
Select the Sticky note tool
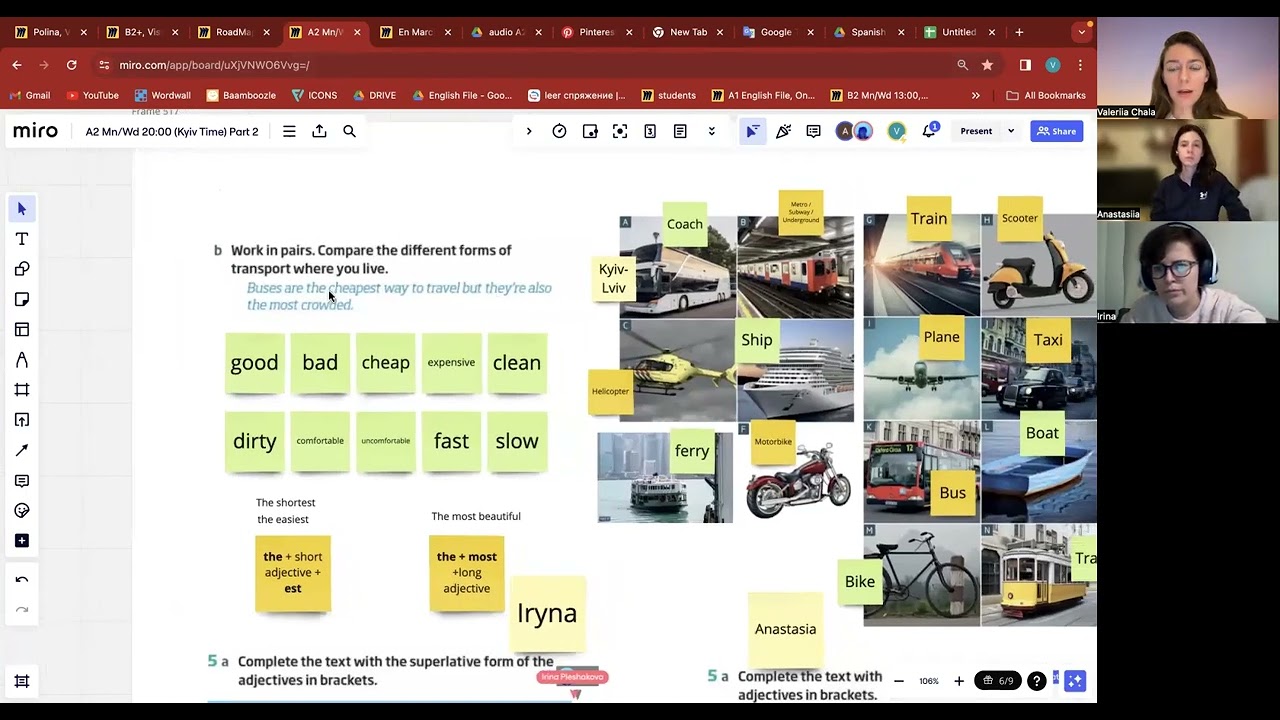pos(22,299)
